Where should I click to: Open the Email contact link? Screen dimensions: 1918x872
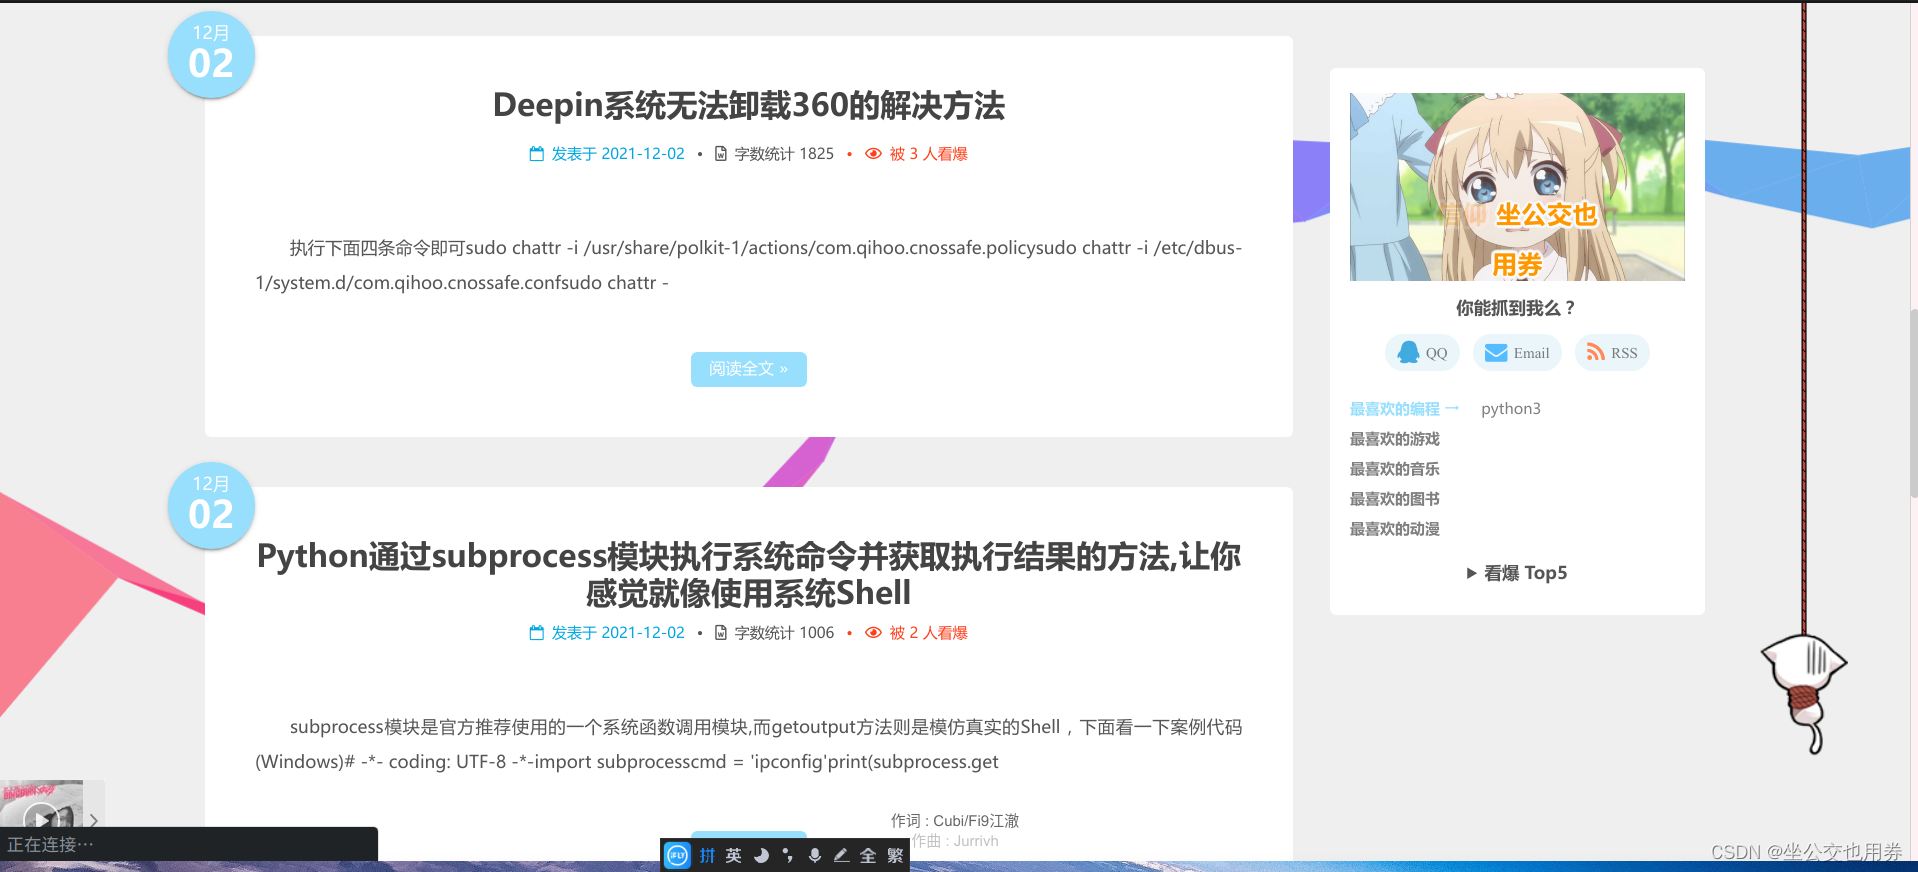(1517, 353)
